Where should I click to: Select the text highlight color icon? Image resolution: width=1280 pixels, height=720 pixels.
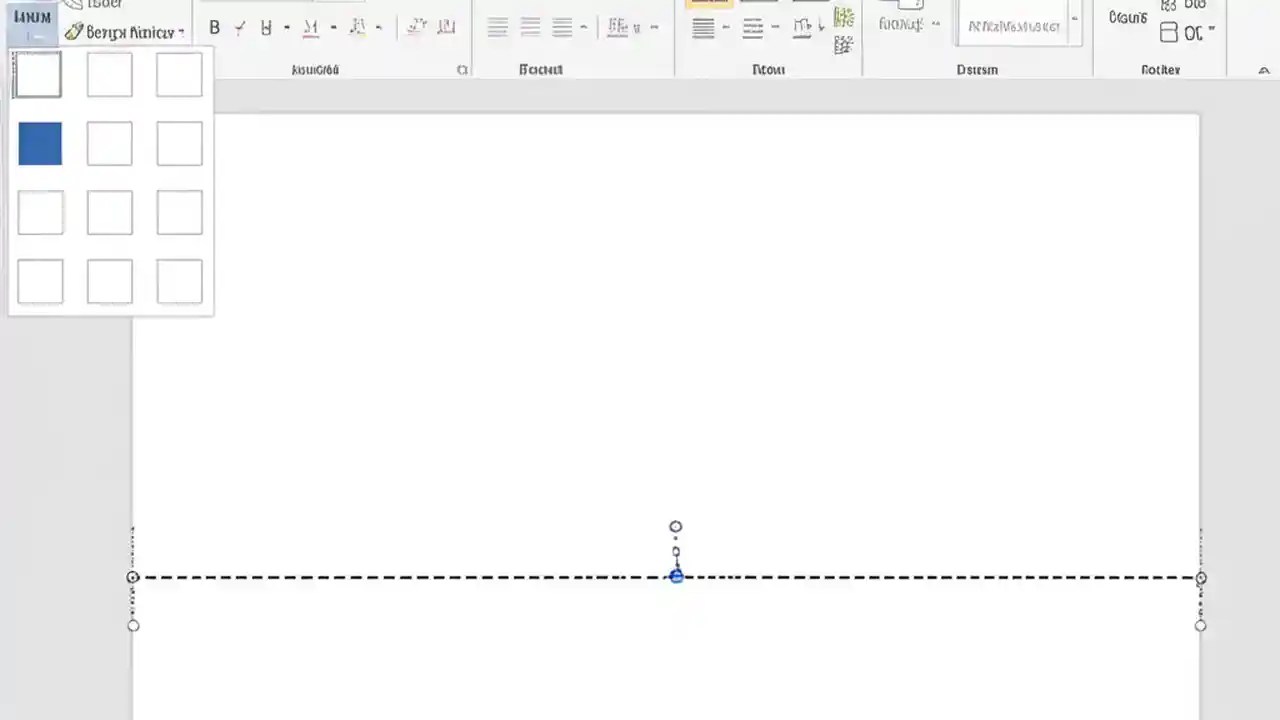358,27
